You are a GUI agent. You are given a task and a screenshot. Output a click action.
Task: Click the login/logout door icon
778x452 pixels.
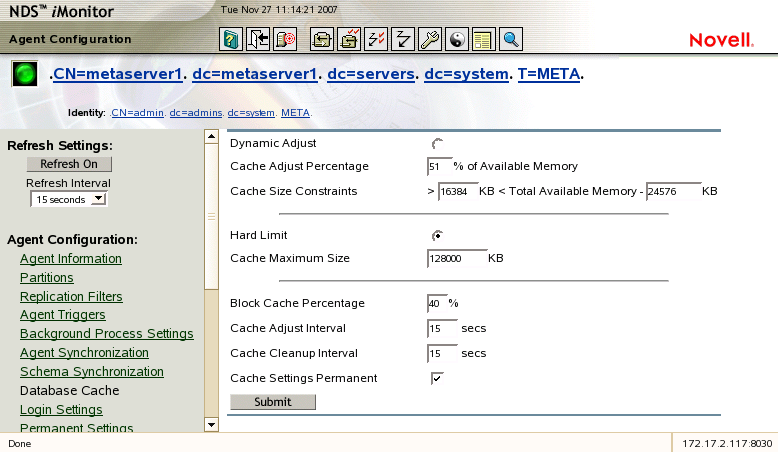[258, 39]
